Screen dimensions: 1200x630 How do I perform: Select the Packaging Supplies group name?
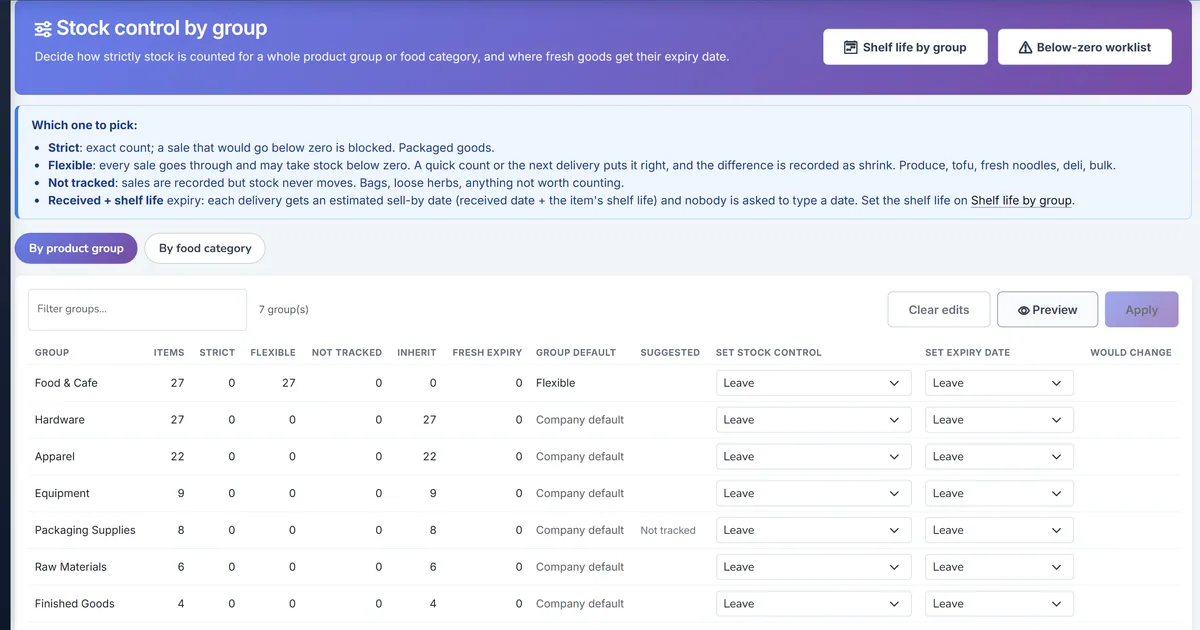coord(85,530)
